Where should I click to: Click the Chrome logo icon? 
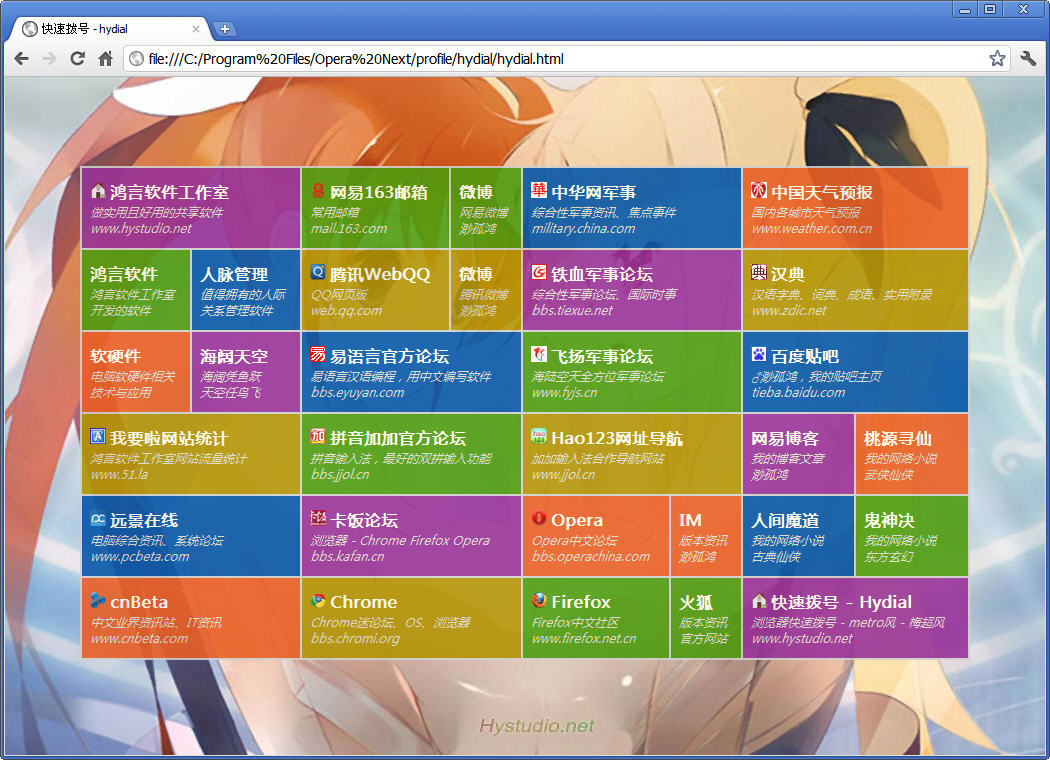[318, 600]
